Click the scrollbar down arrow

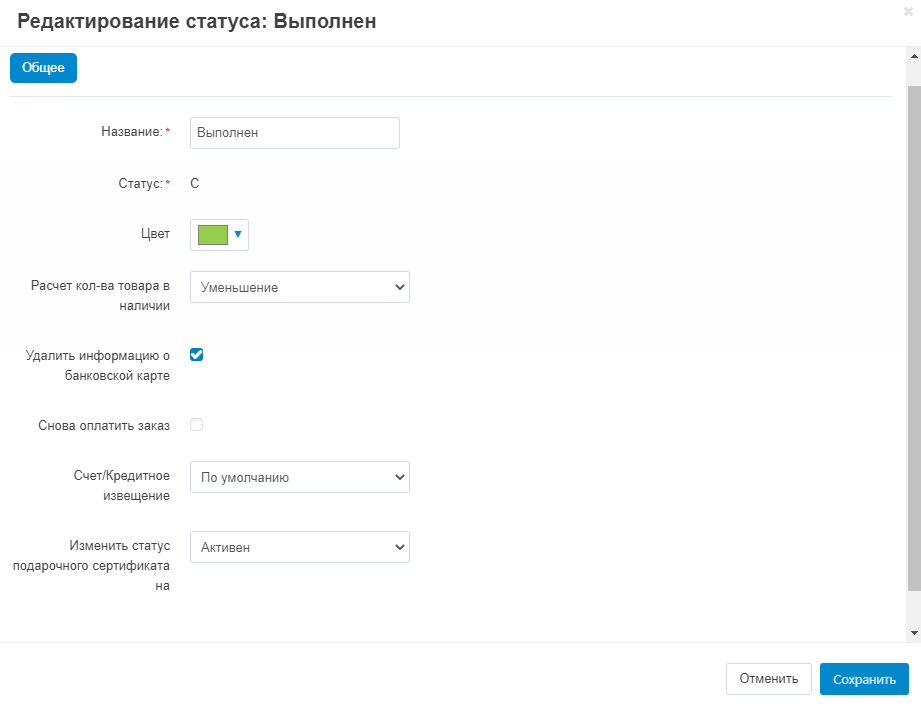[914, 633]
